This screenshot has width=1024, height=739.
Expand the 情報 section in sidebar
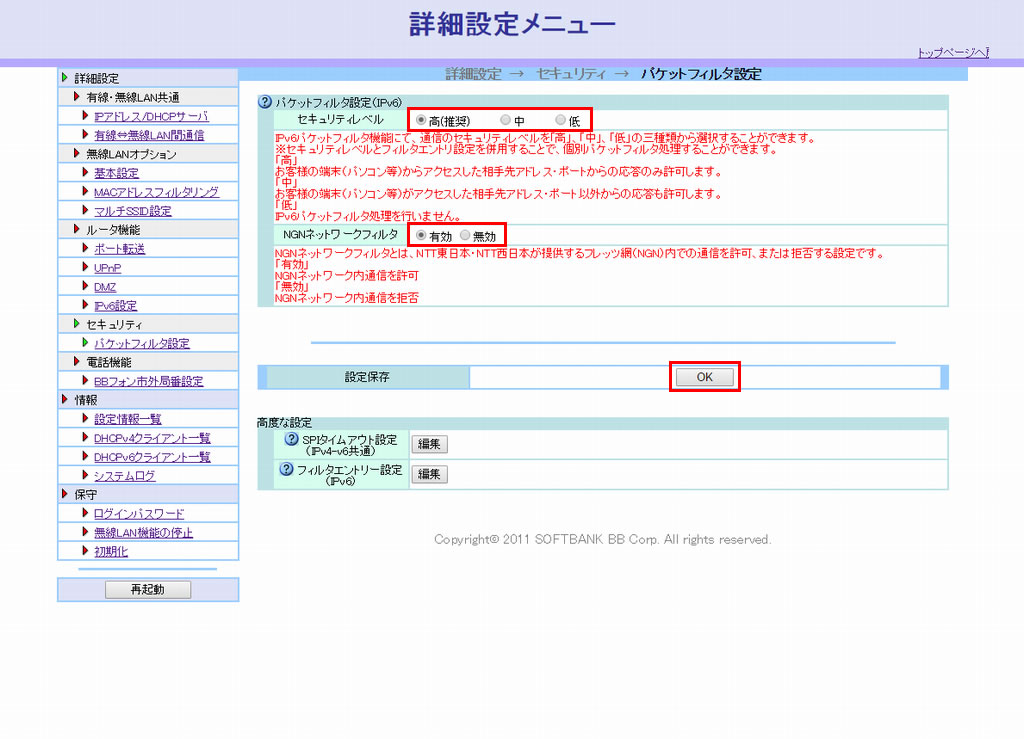(x=66, y=400)
